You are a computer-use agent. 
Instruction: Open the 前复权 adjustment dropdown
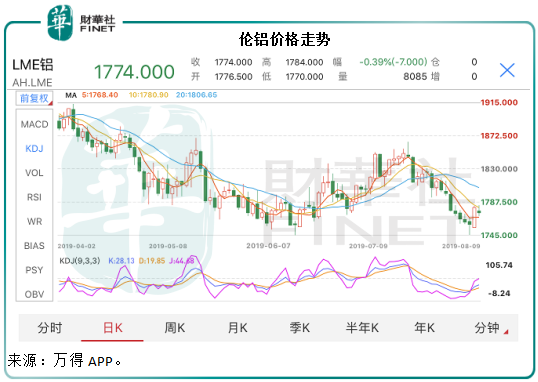click(34, 99)
